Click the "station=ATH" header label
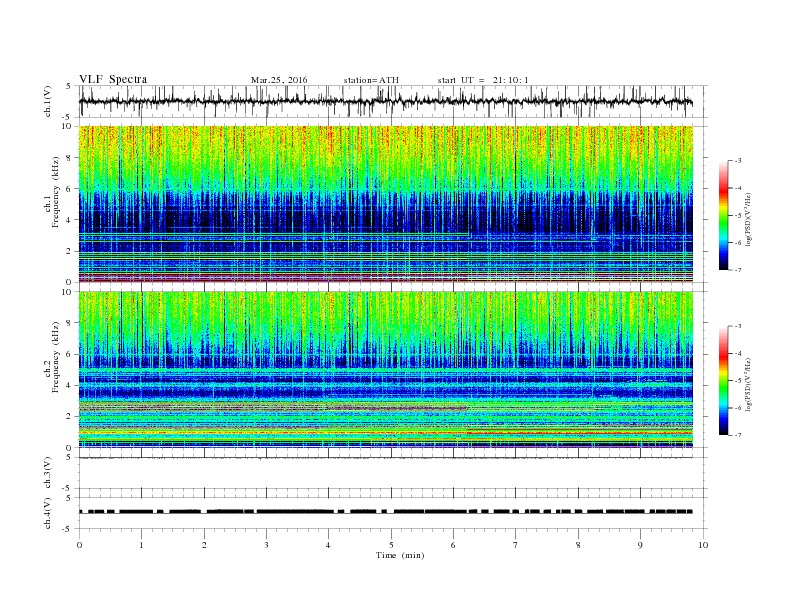The height and width of the screenshot is (612, 792). point(371,80)
